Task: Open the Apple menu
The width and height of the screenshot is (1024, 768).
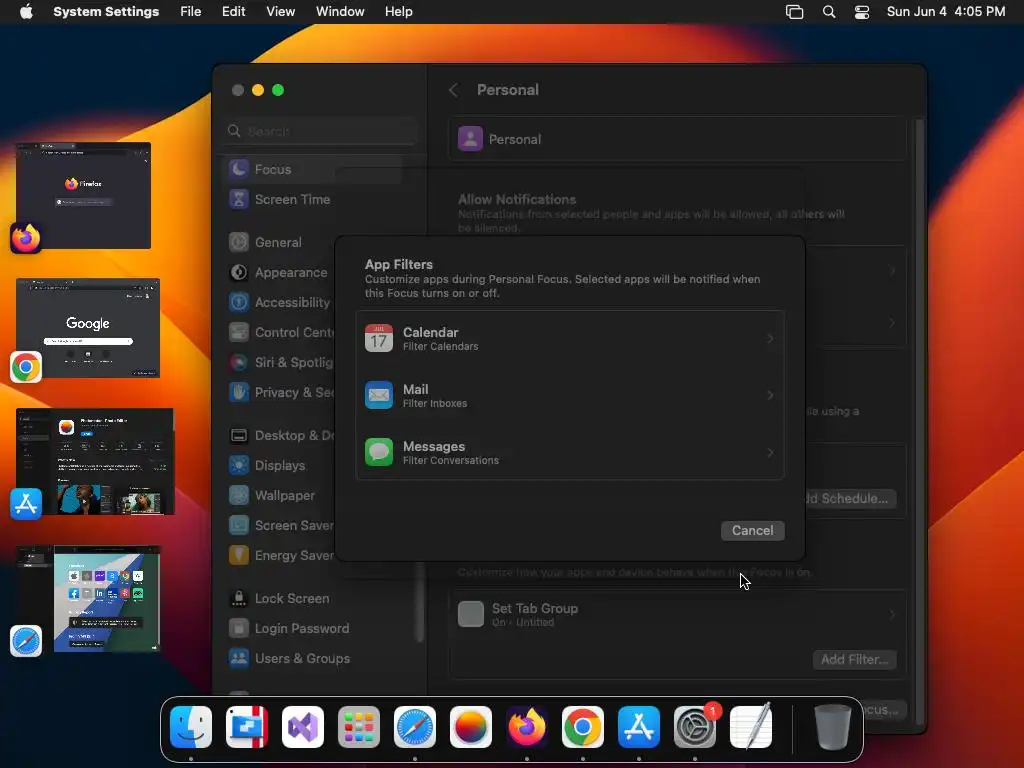Action: [26, 12]
